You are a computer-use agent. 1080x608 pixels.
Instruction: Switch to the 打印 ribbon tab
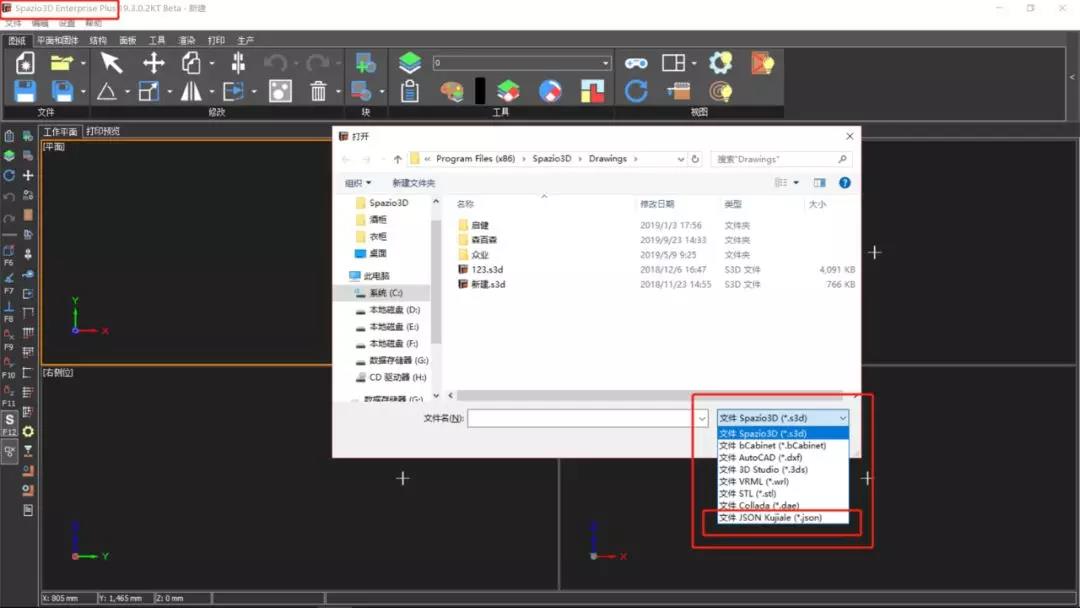click(216, 41)
